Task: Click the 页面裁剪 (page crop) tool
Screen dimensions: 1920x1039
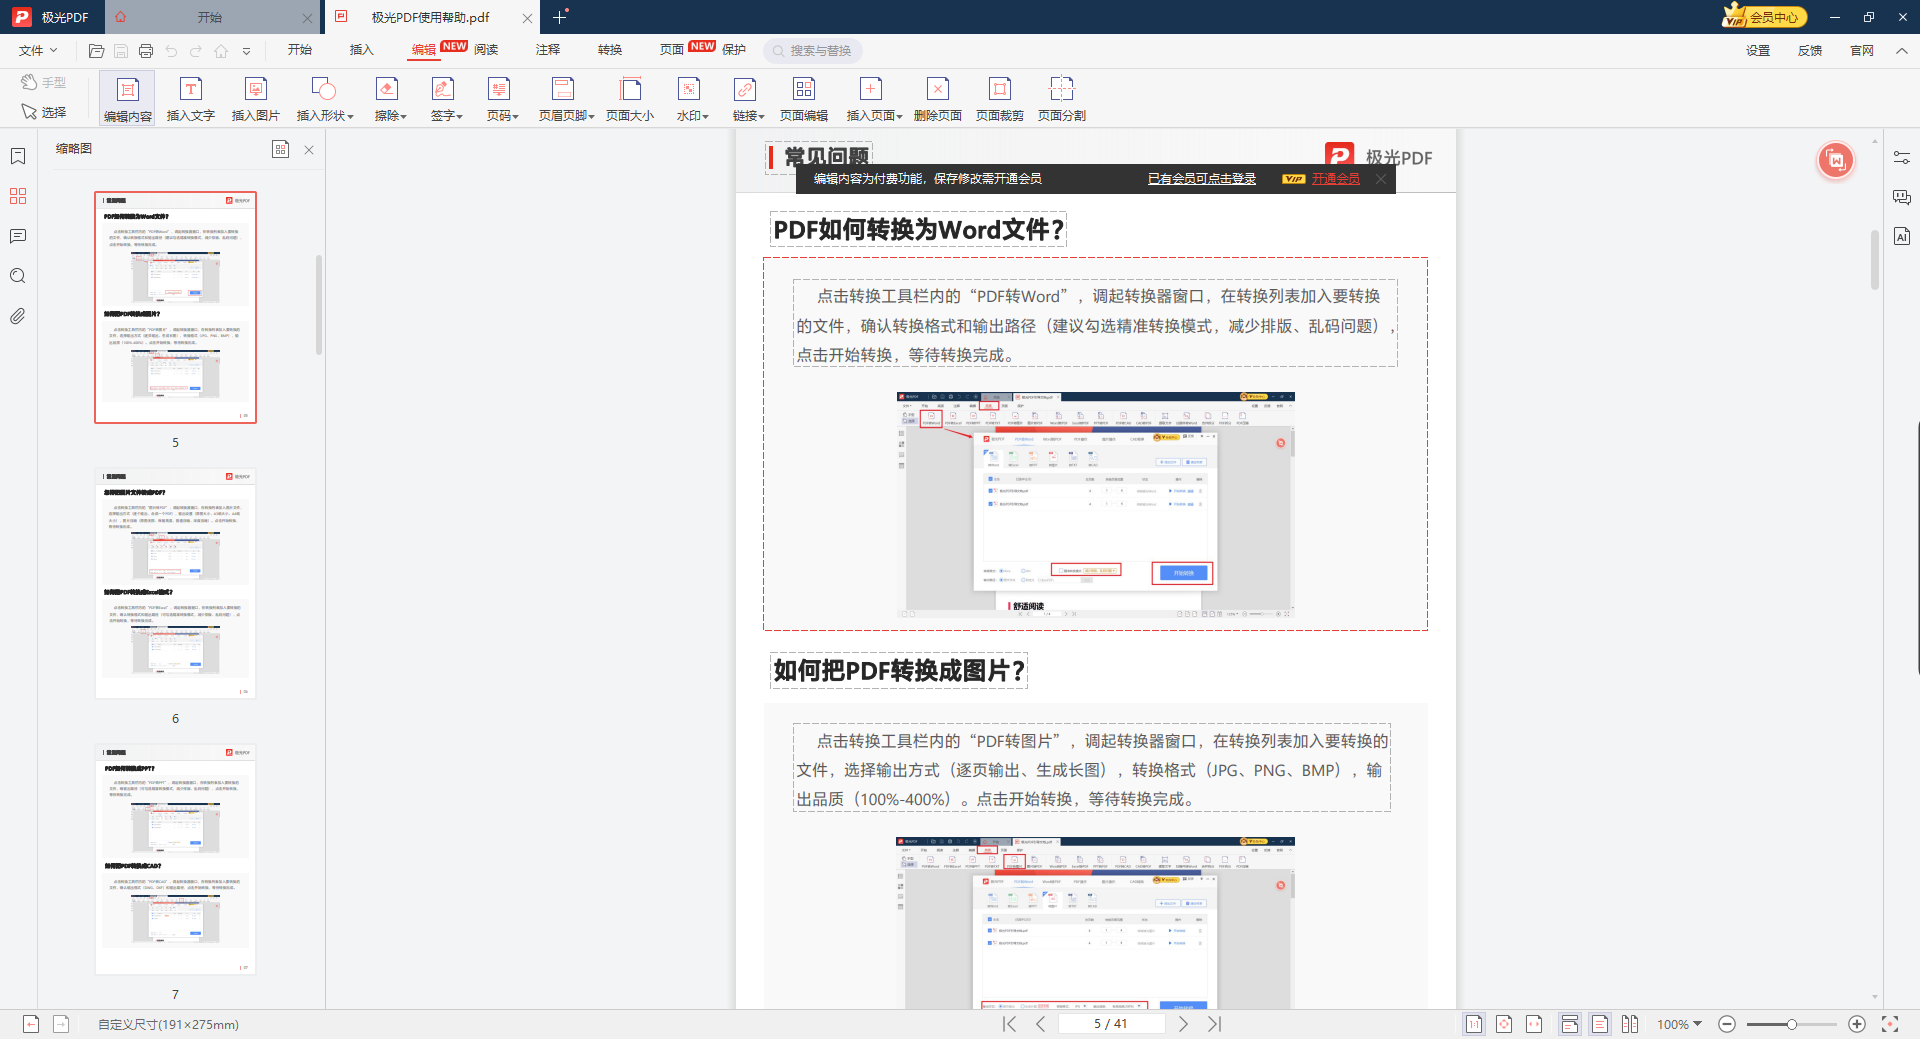Action: click(1000, 97)
